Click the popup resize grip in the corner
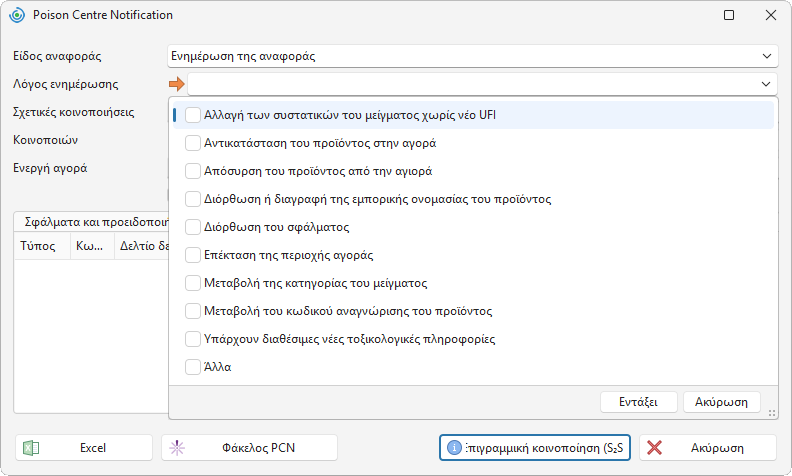 pos(772,413)
